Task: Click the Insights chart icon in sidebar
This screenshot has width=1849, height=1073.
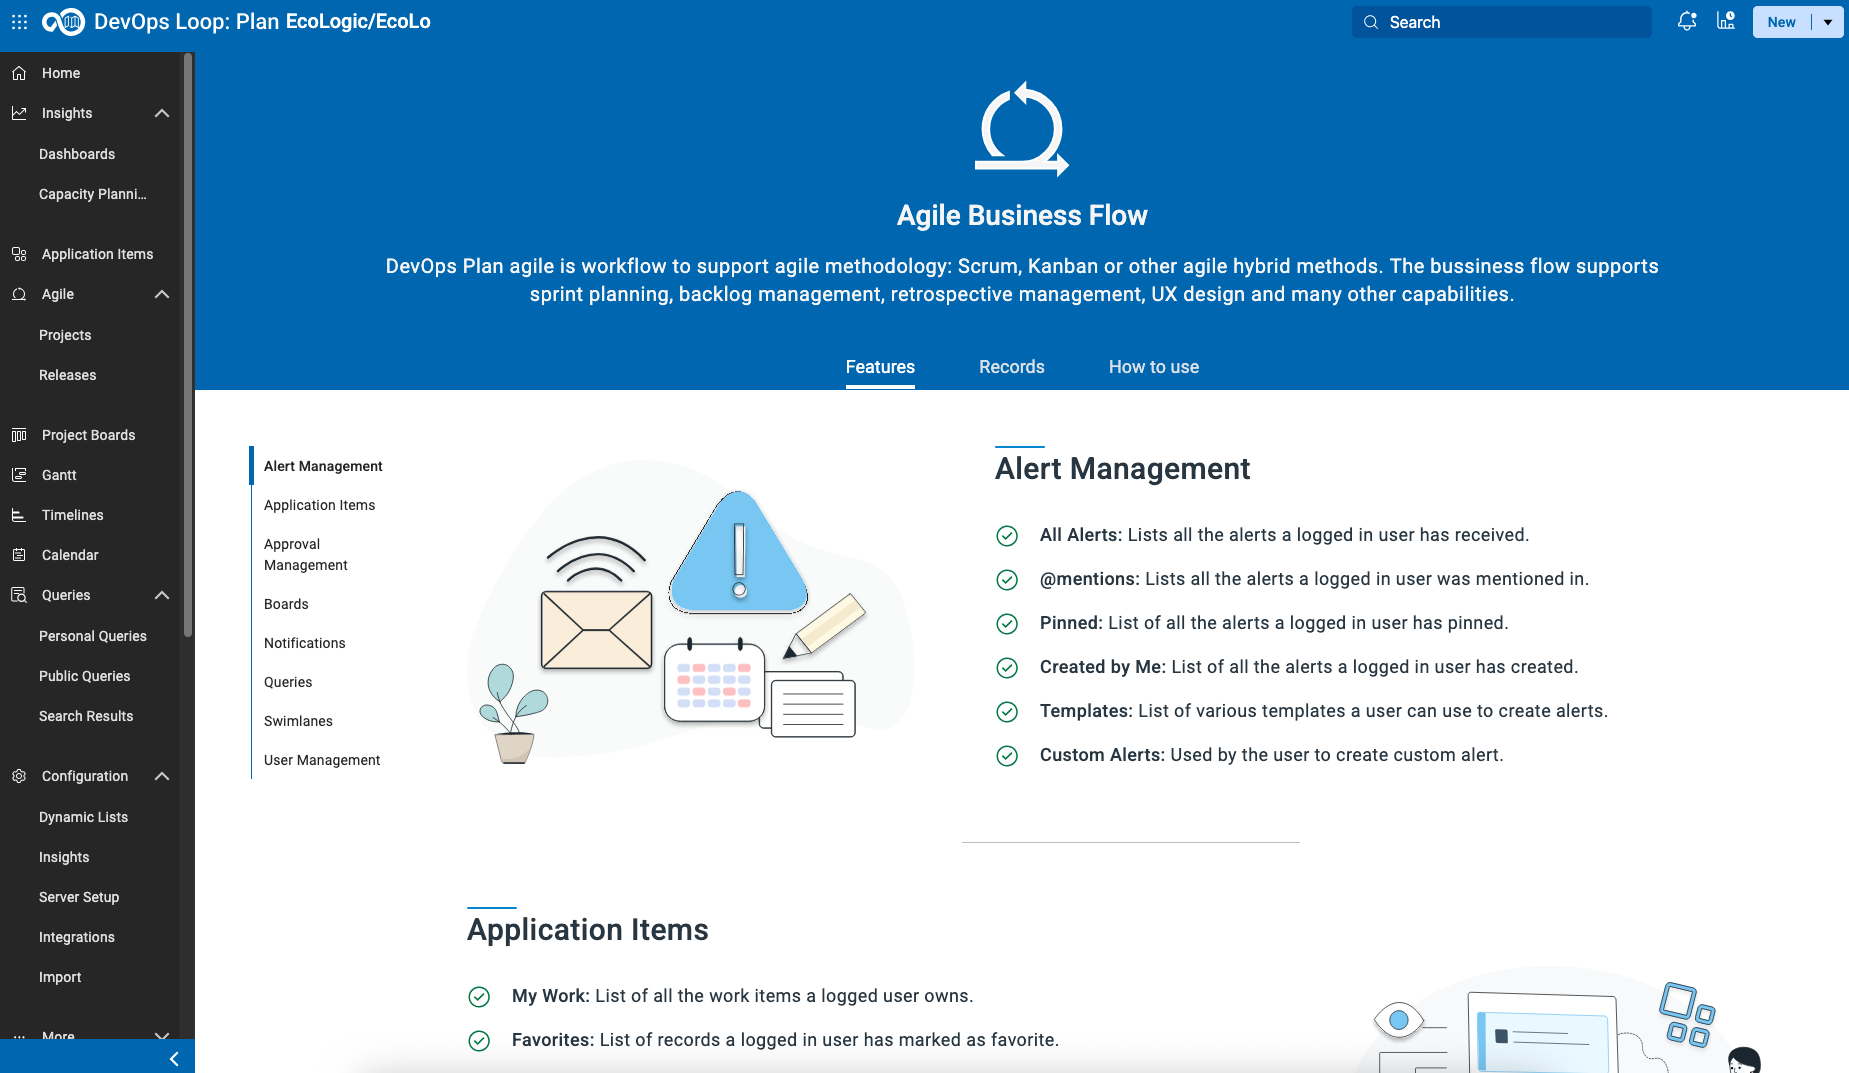Action: 19,113
